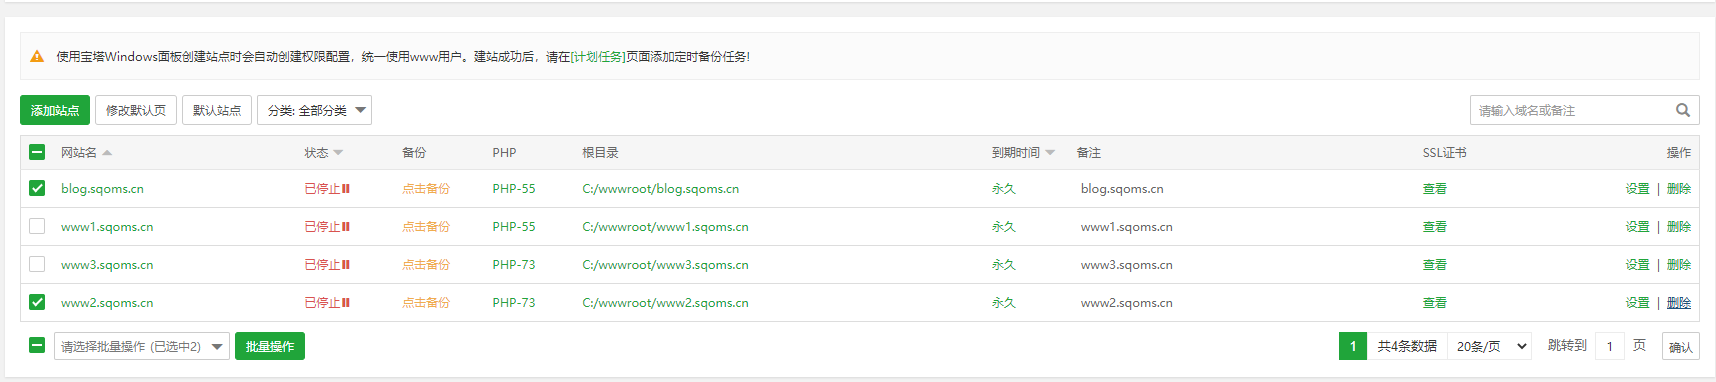This screenshot has height=382, width=1716.
Task: Click 永久 expiry for www1.sqoms.cn
Action: tap(1003, 227)
